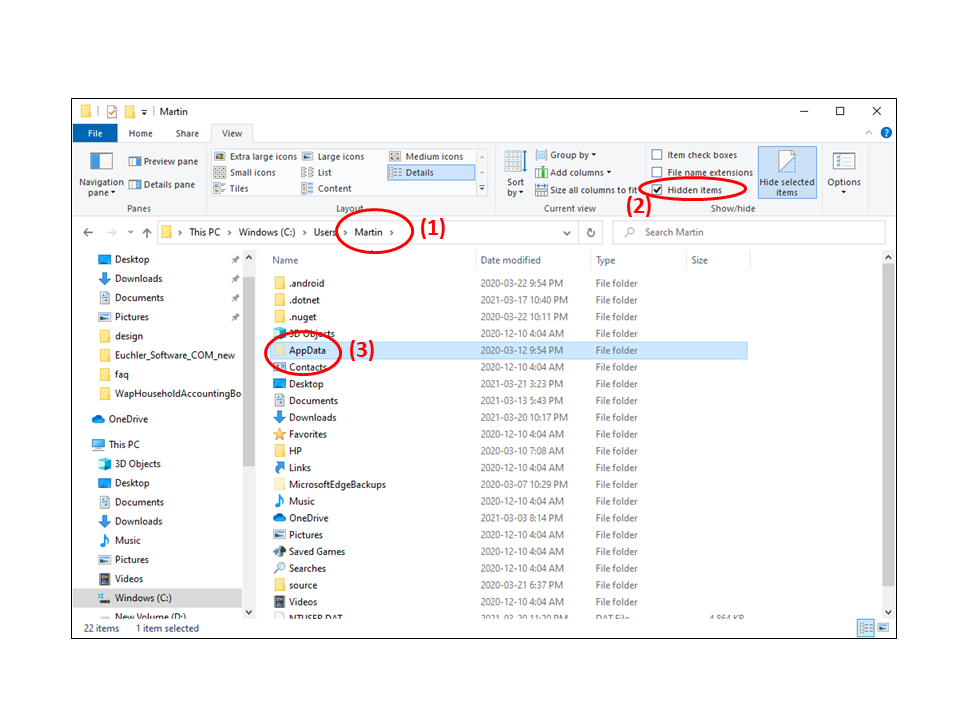
Task: Click the Up arrow navigation icon
Action: [x=147, y=232]
